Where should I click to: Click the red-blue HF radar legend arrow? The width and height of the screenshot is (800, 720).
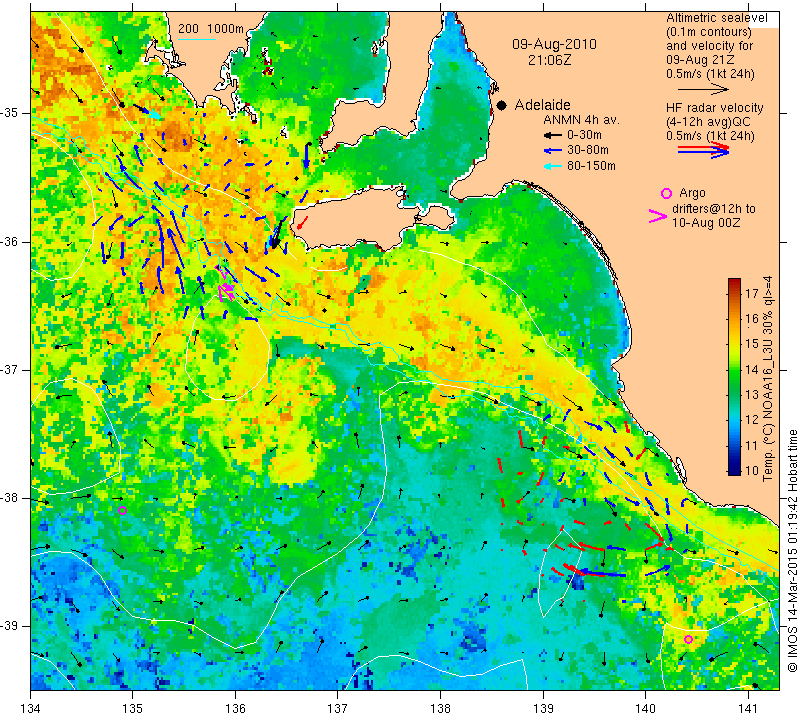click(x=703, y=150)
